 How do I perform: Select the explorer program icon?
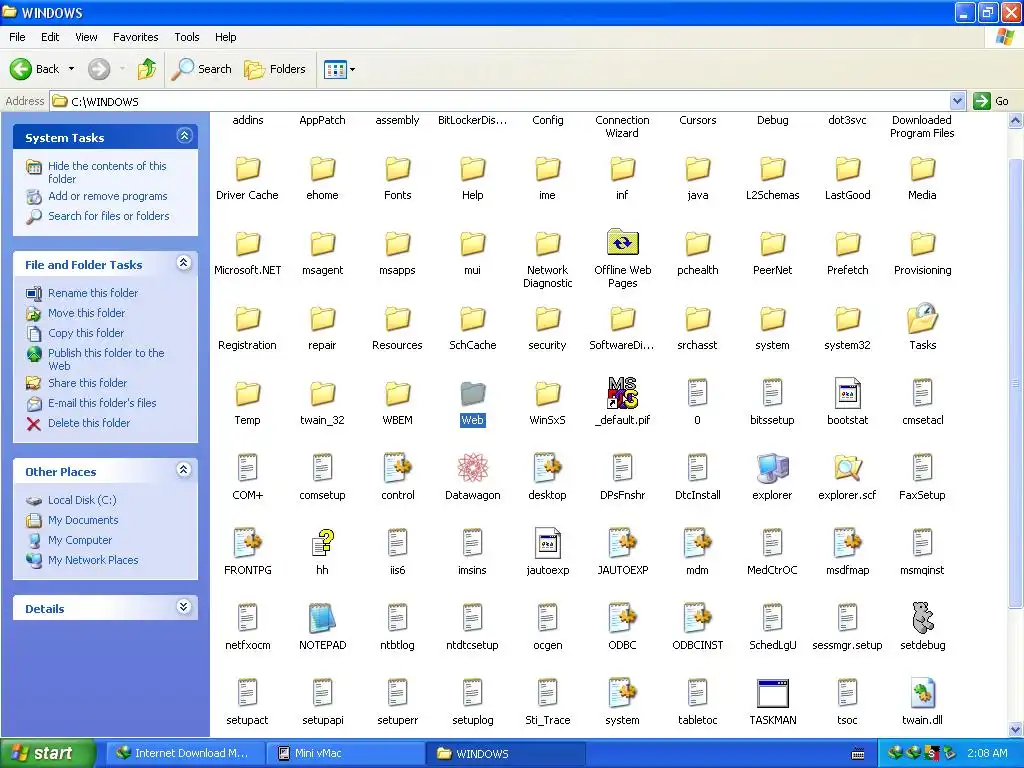tap(772, 468)
